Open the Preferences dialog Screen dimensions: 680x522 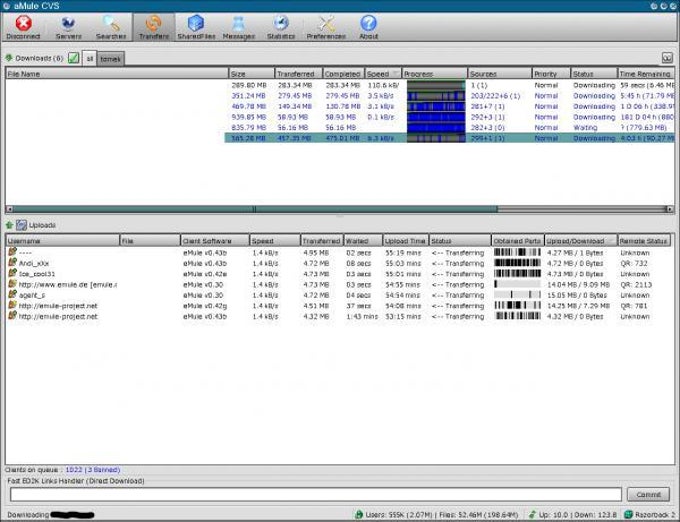click(326, 27)
